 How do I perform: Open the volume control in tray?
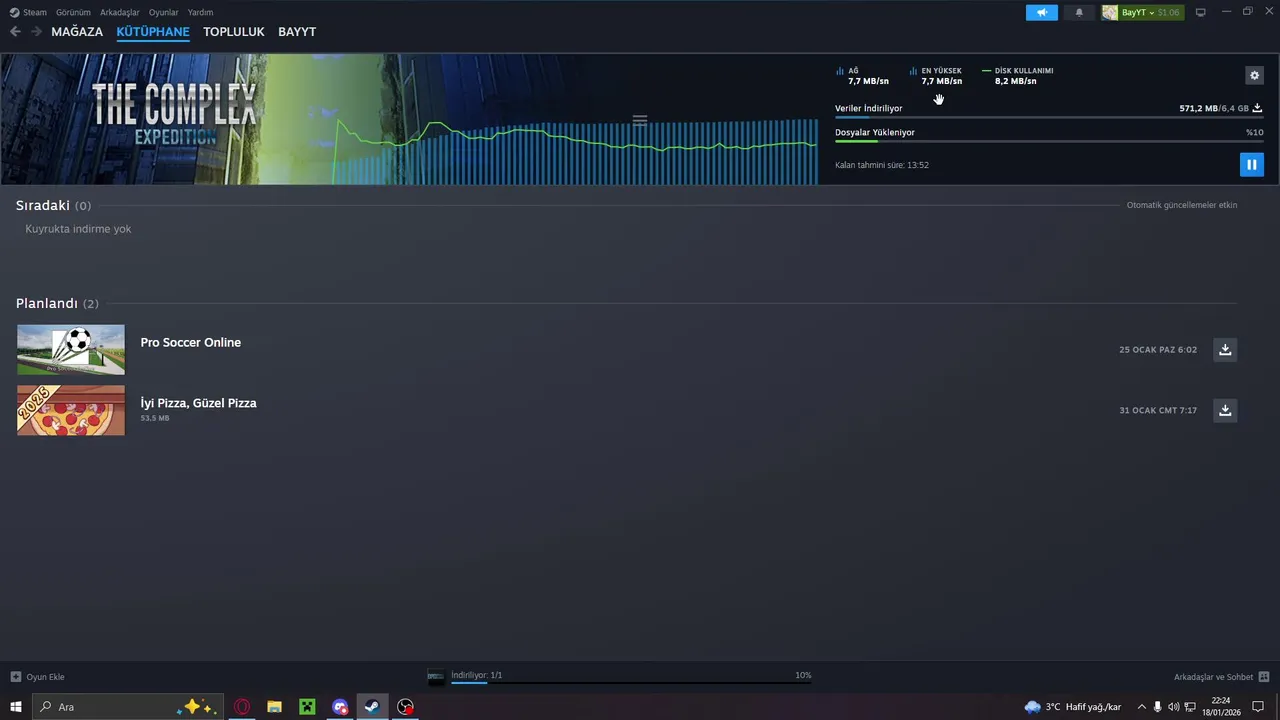pyautogui.click(x=1174, y=707)
